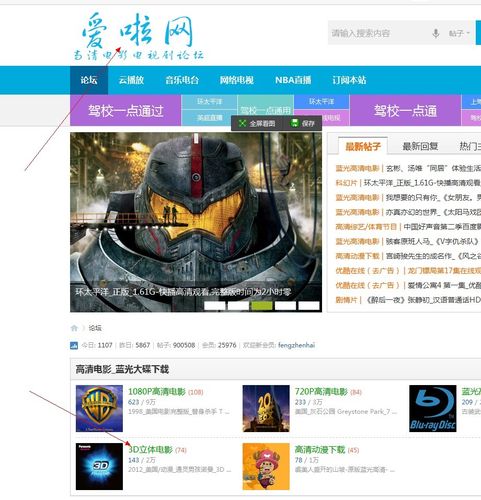481x500 pixels.
Task: Click the purple 驾校一点通过 ad tile
Action: (126, 111)
